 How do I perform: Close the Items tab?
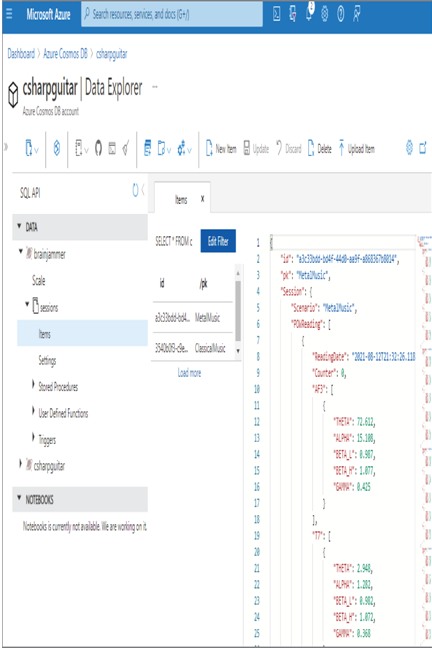(x=202, y=199)
